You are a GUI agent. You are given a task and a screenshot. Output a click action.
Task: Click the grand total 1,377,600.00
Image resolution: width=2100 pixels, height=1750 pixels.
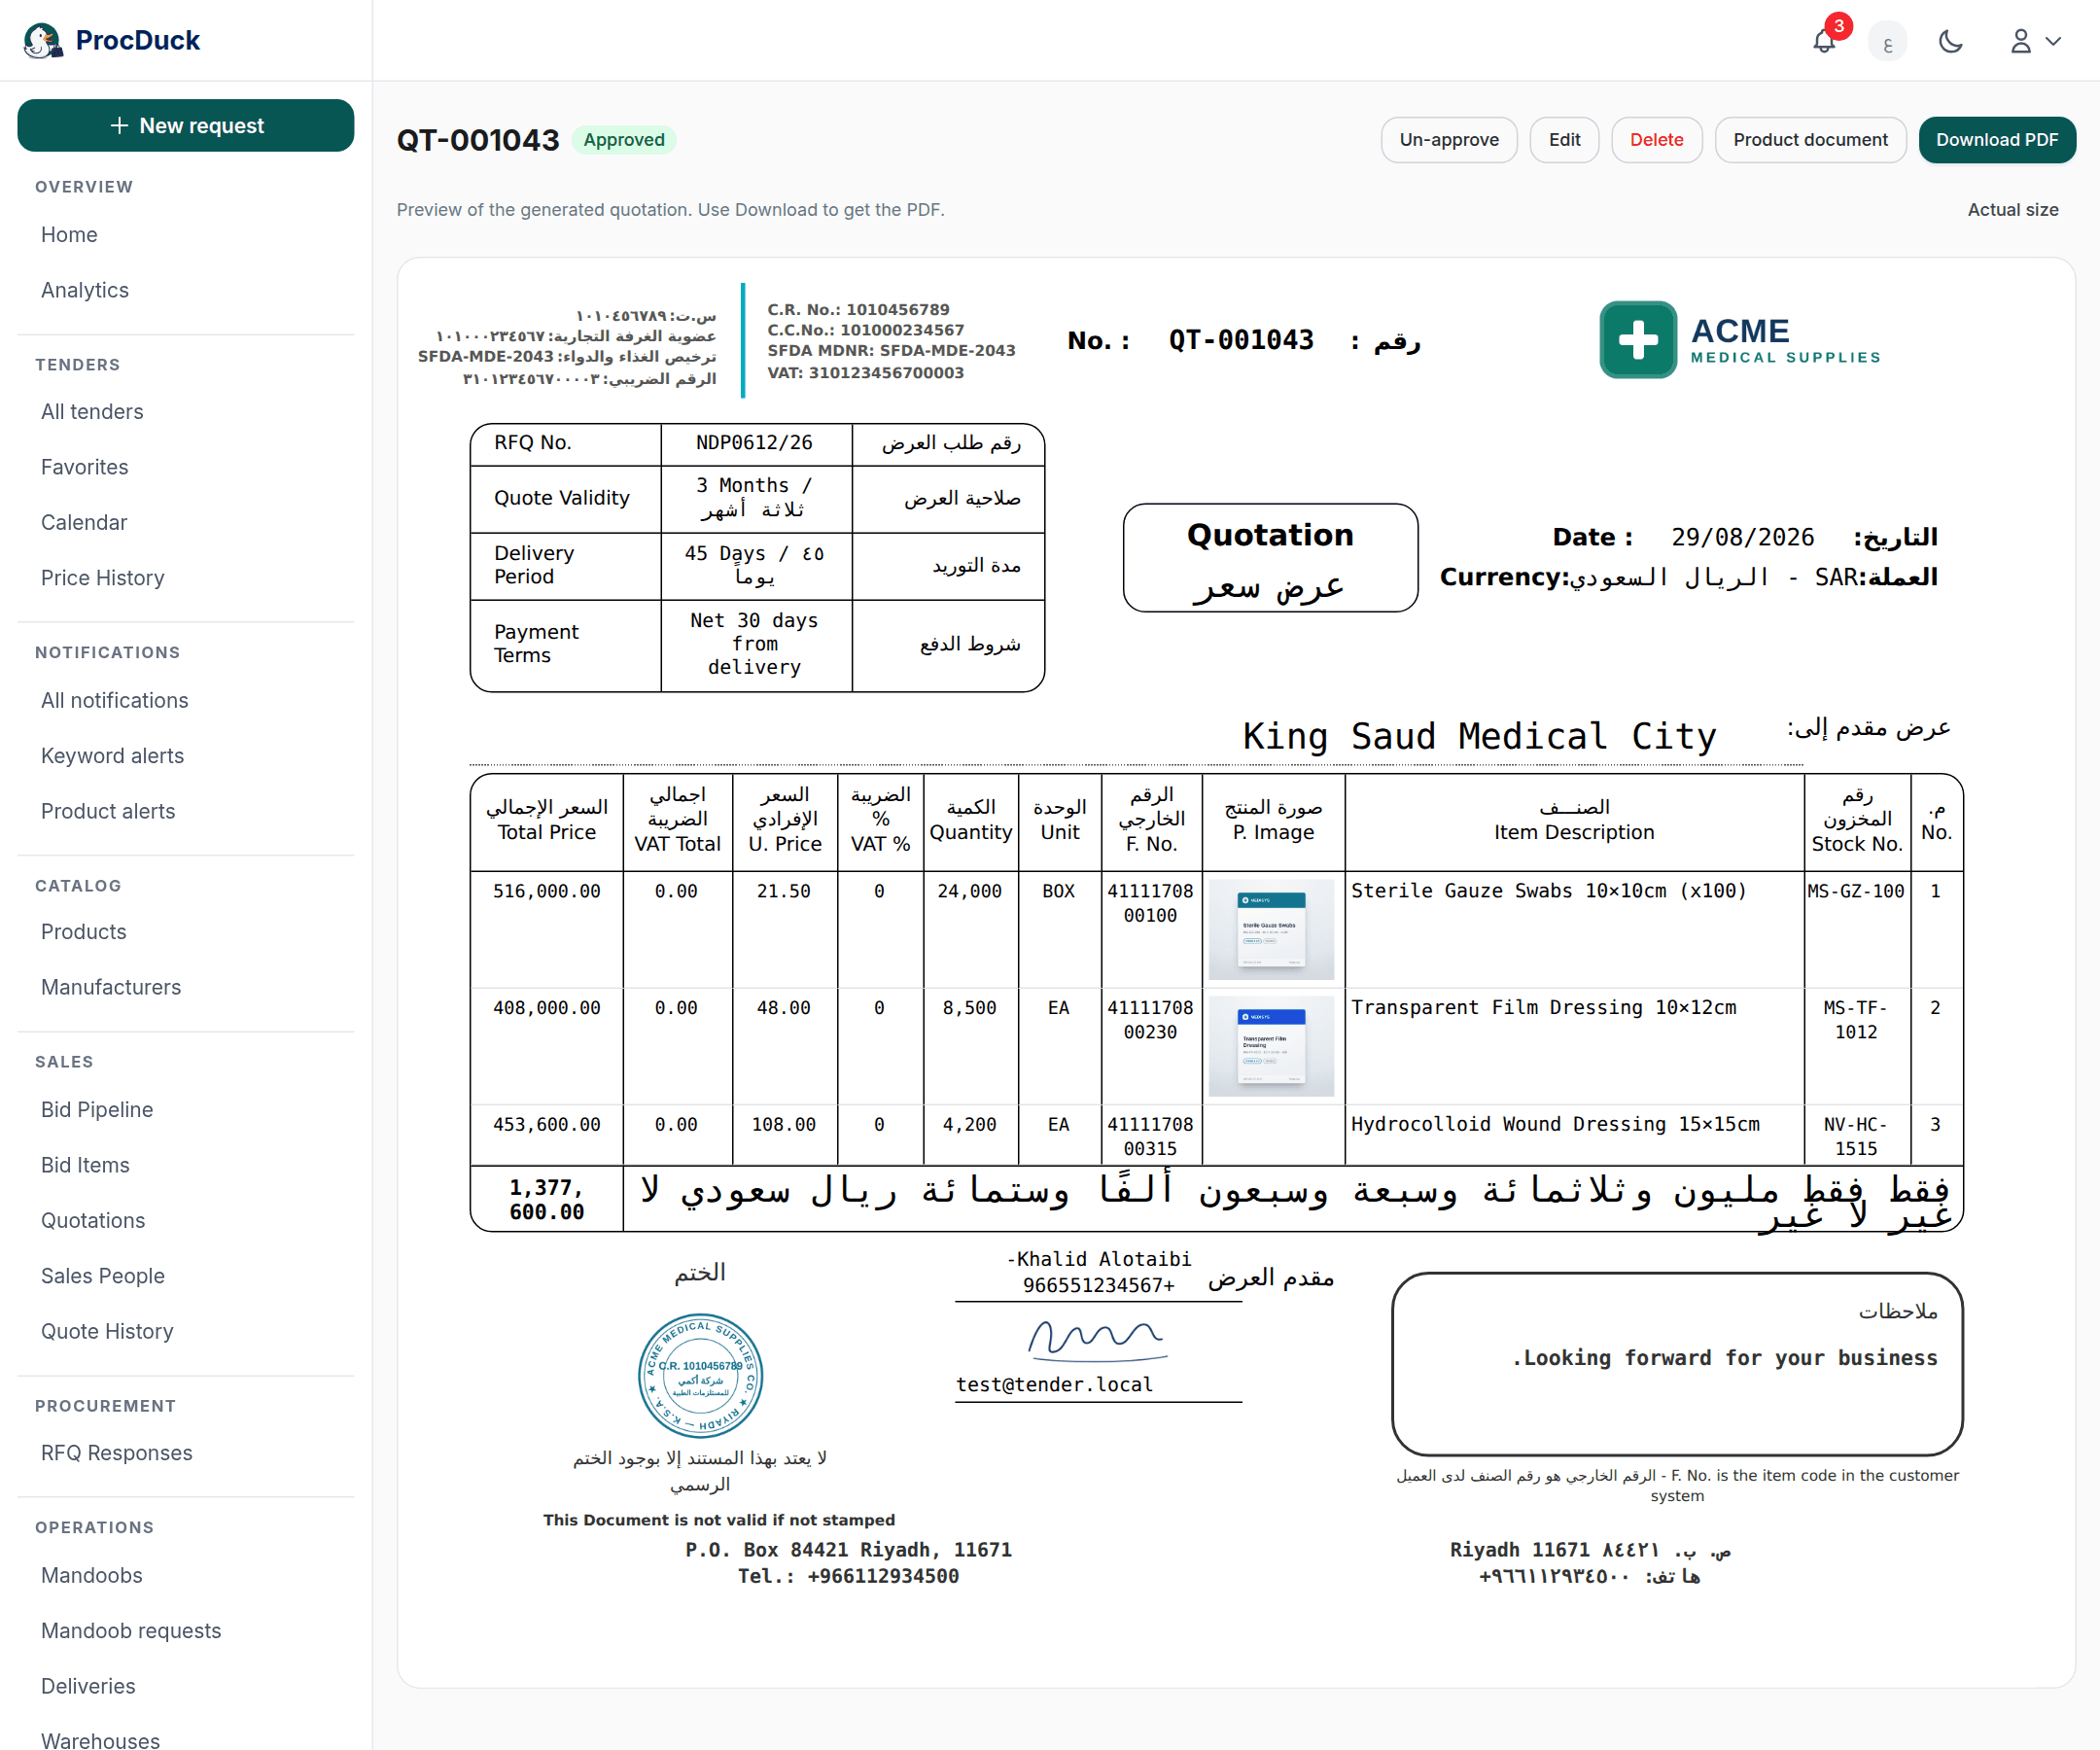point(546,1200)
